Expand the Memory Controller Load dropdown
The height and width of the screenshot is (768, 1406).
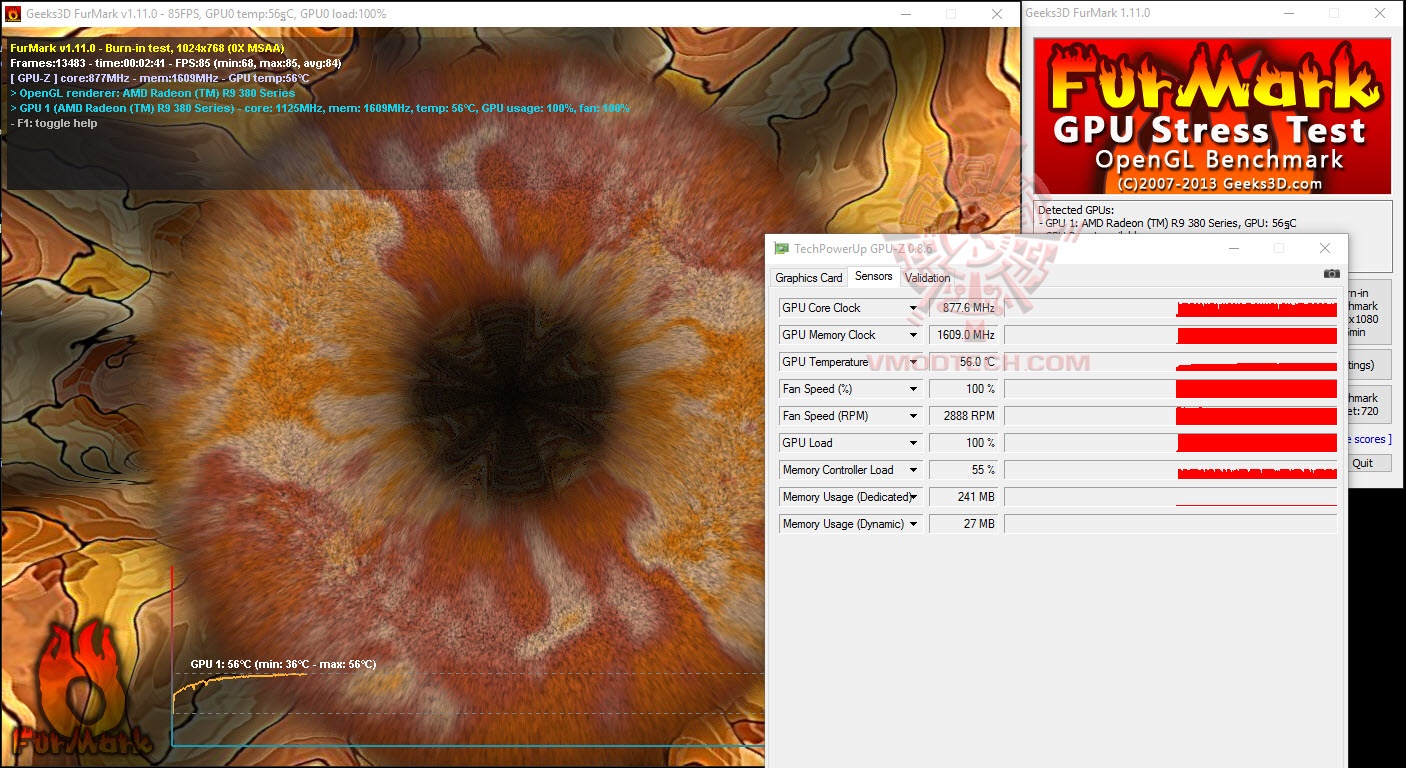913,470
